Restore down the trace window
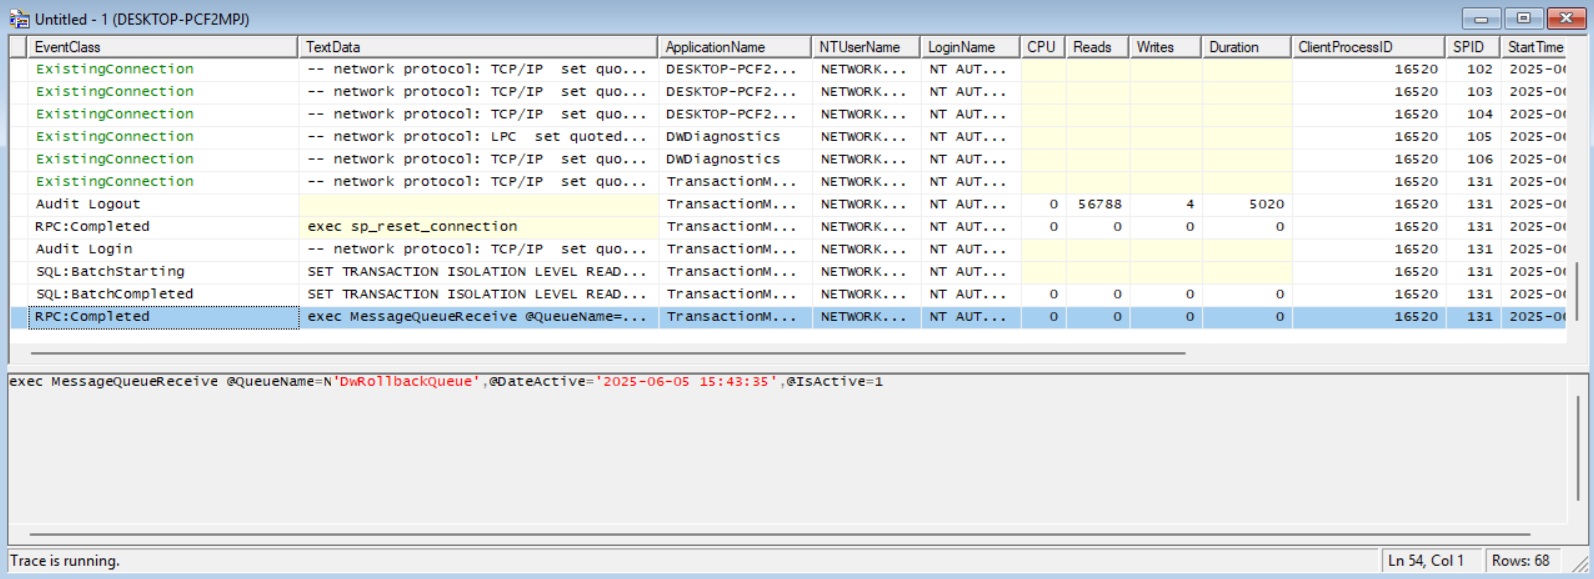This screenshot has width=1594, height=579. tap(1523, 19)
